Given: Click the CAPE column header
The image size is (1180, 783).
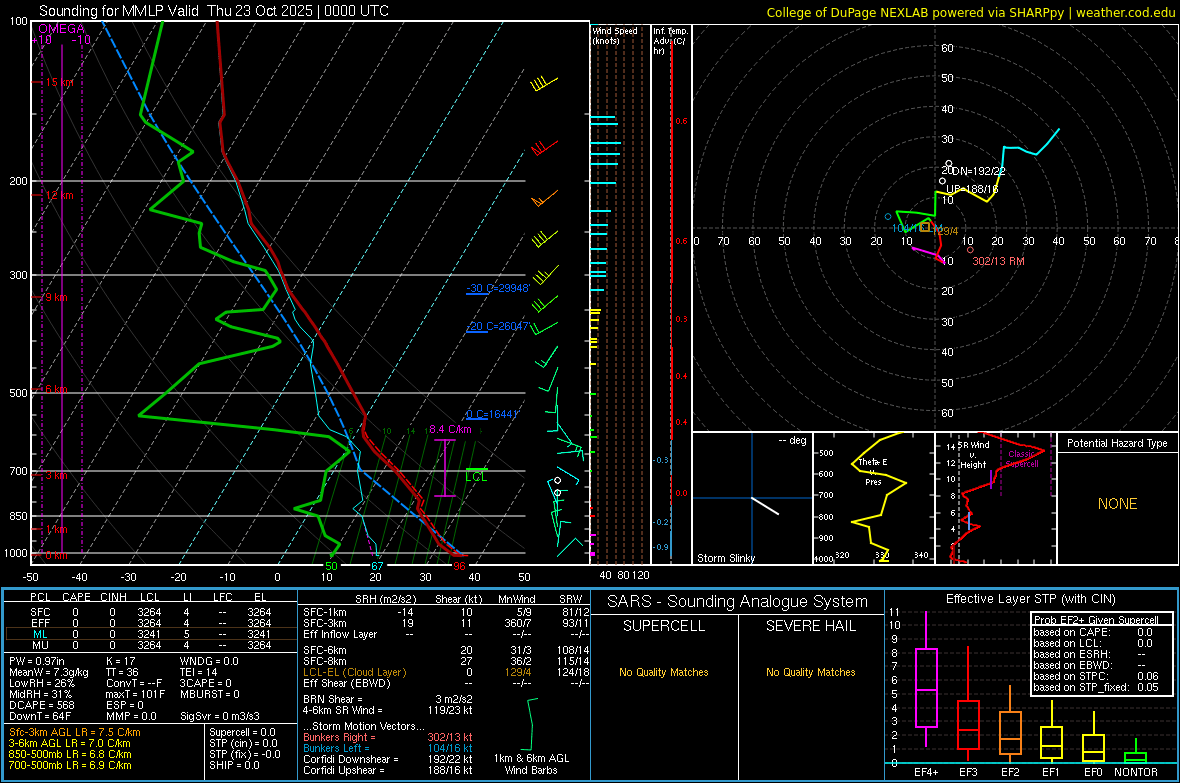Looking at the screenshot, I should [76, 597].
